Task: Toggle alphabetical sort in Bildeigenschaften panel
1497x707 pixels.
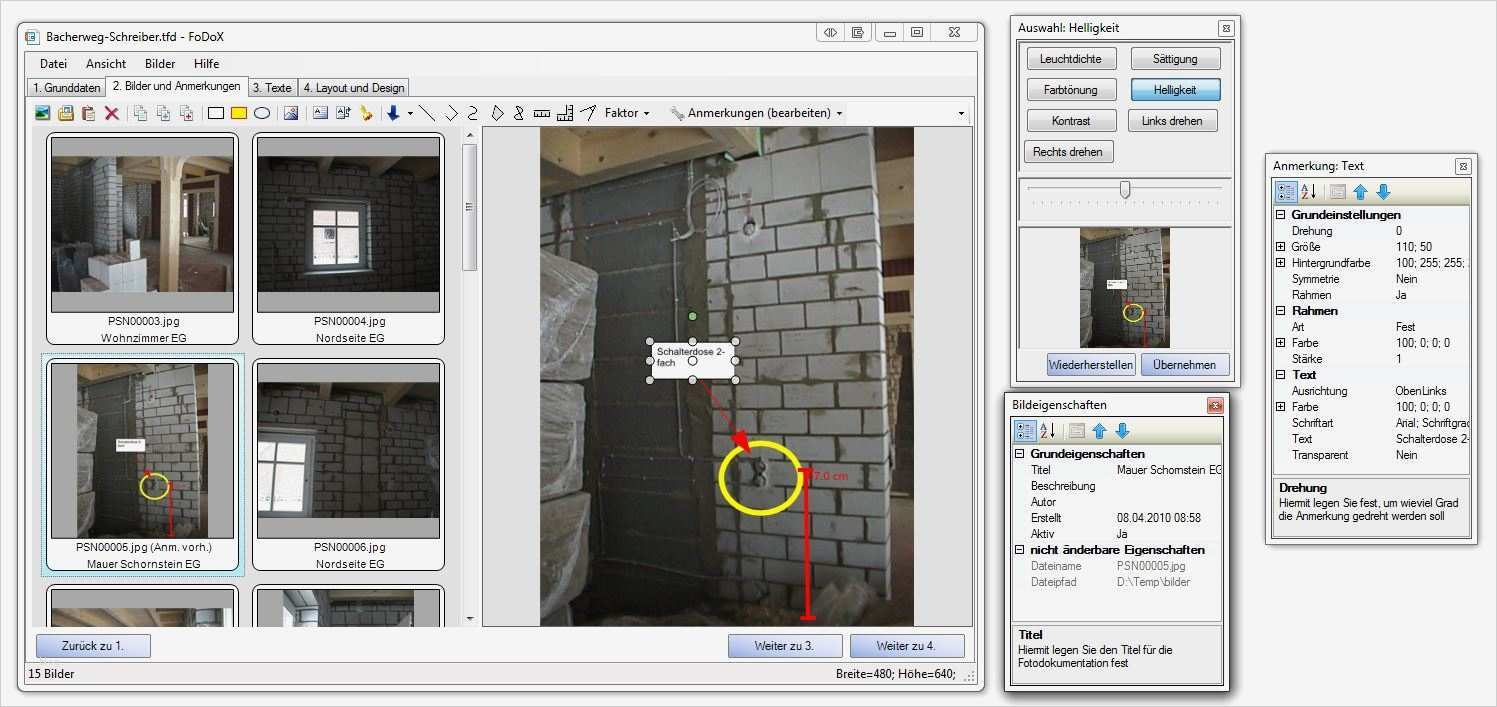Action: pos(1048,431)
